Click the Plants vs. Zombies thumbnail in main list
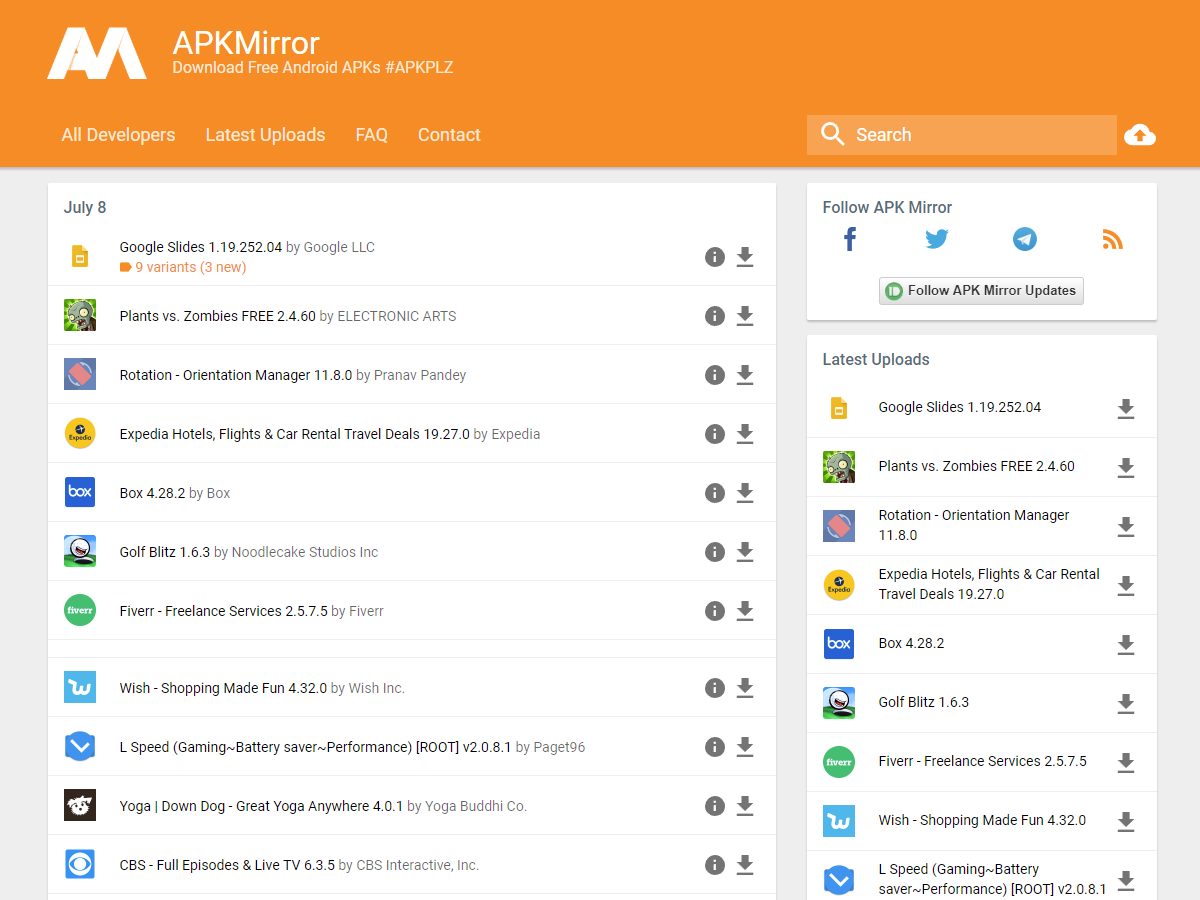Viewport: 1200px width, 900px height. (80, 315)
